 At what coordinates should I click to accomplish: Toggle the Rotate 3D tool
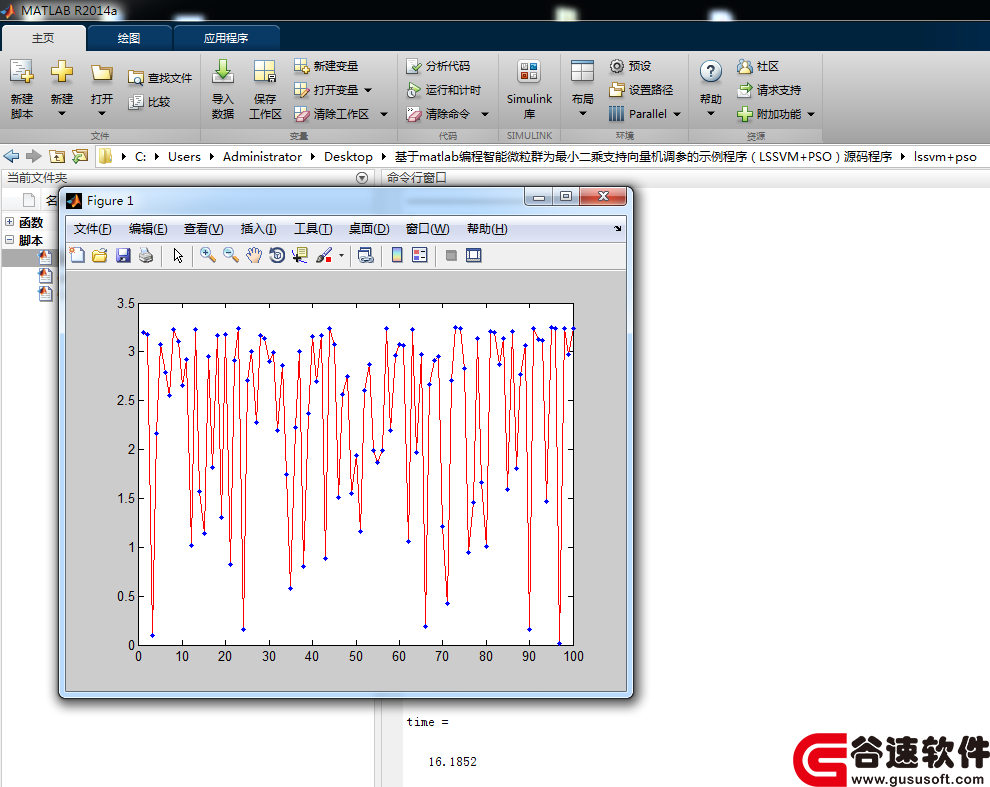pos(277,255)
